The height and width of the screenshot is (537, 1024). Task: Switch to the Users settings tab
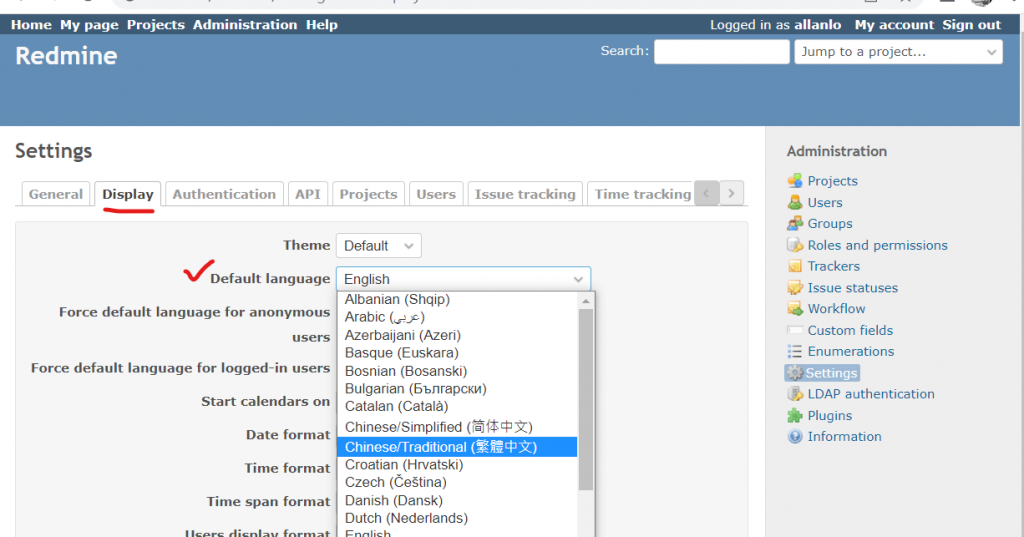pos(436,194)
